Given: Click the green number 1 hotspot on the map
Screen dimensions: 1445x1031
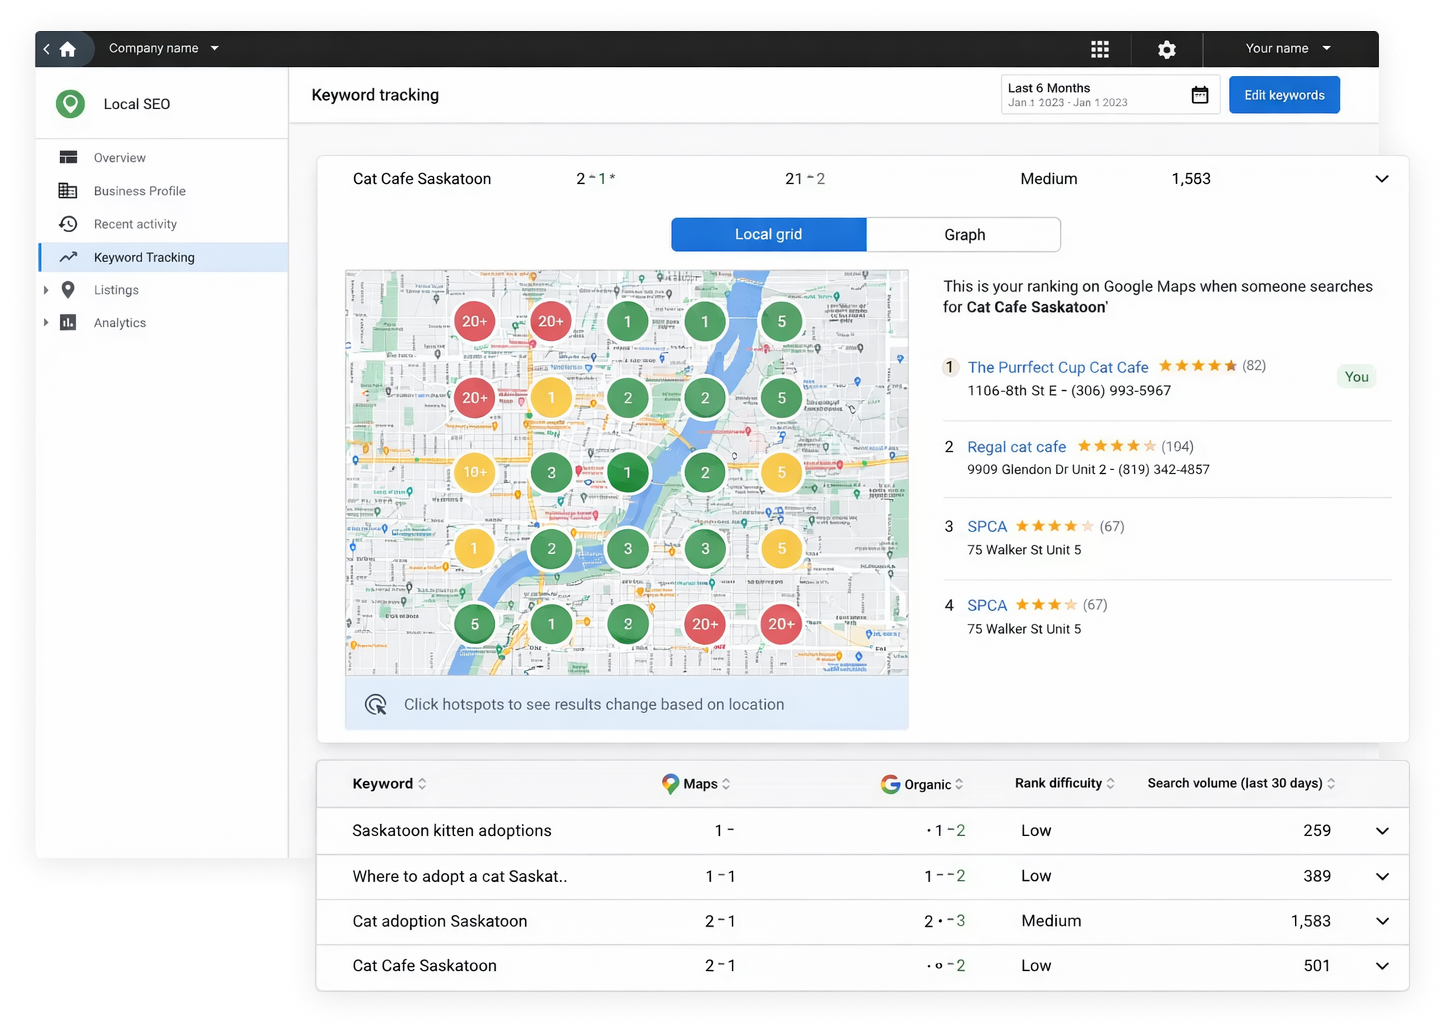Looking at the screenshot, I should (628, 321).
